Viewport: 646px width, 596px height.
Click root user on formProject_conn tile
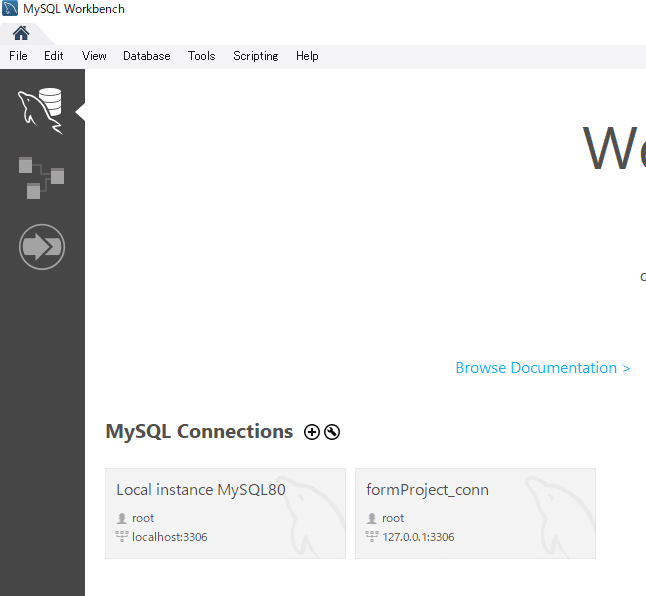393,518
